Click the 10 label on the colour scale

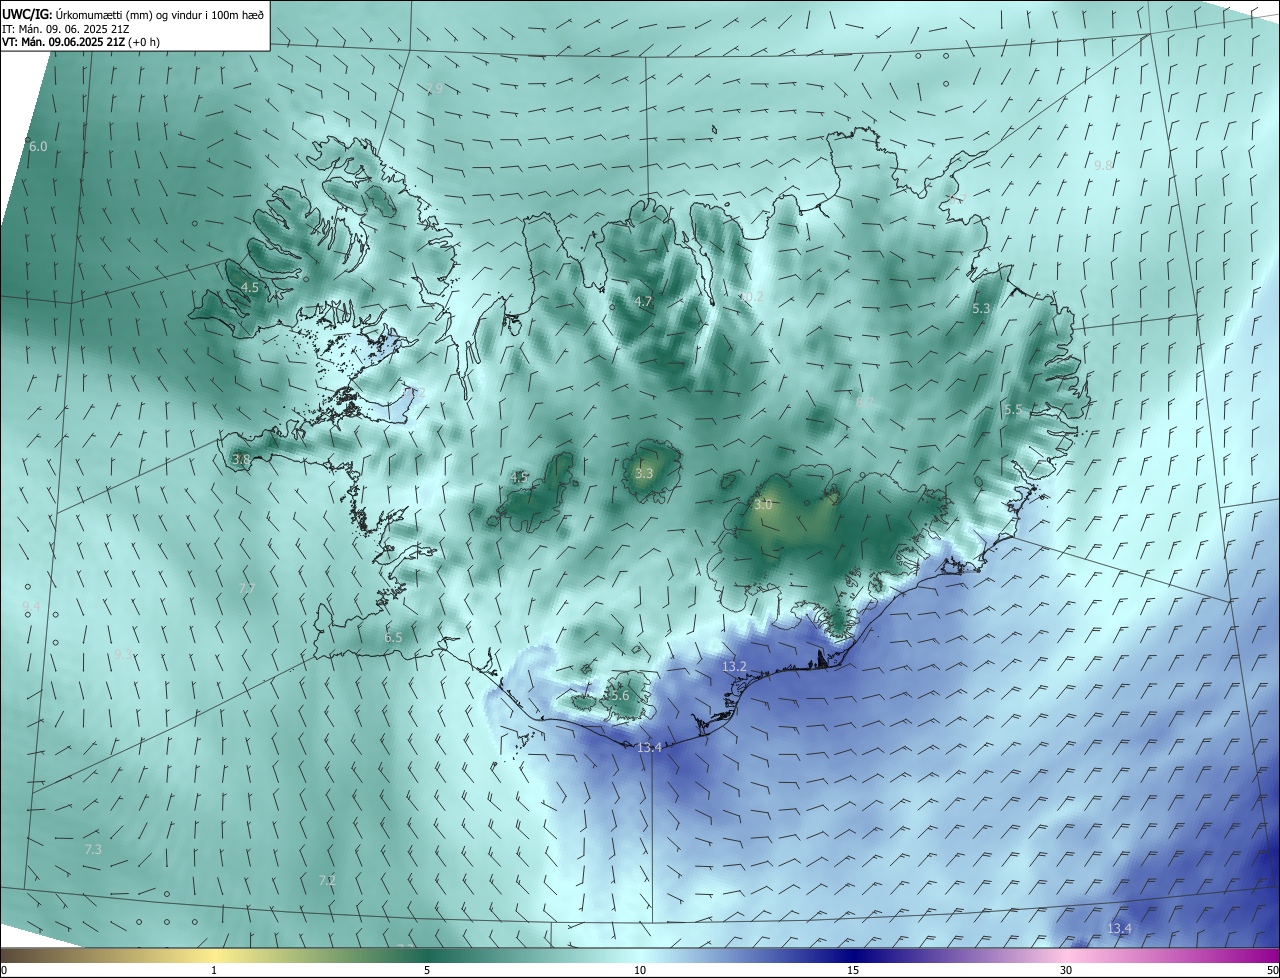pos(640,970)
